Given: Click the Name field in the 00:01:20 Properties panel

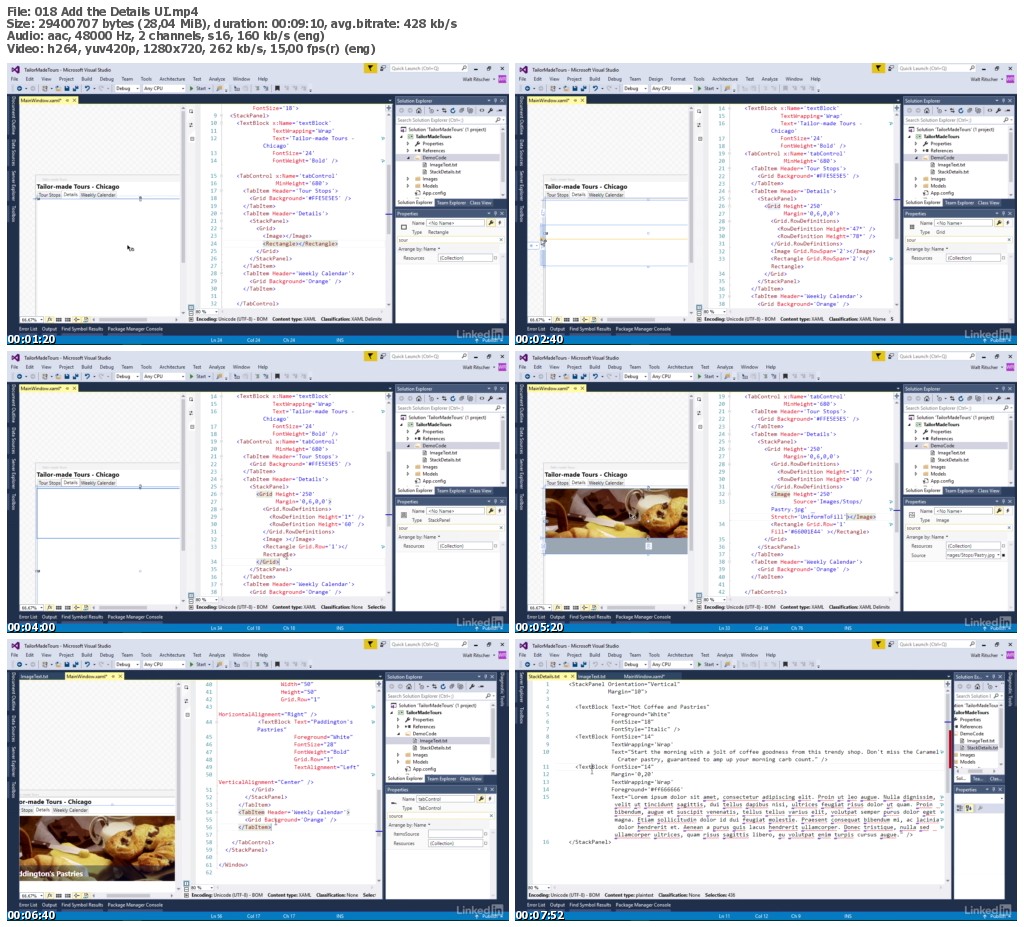Looking at the screenshot, I should click(x=455, y=223).
